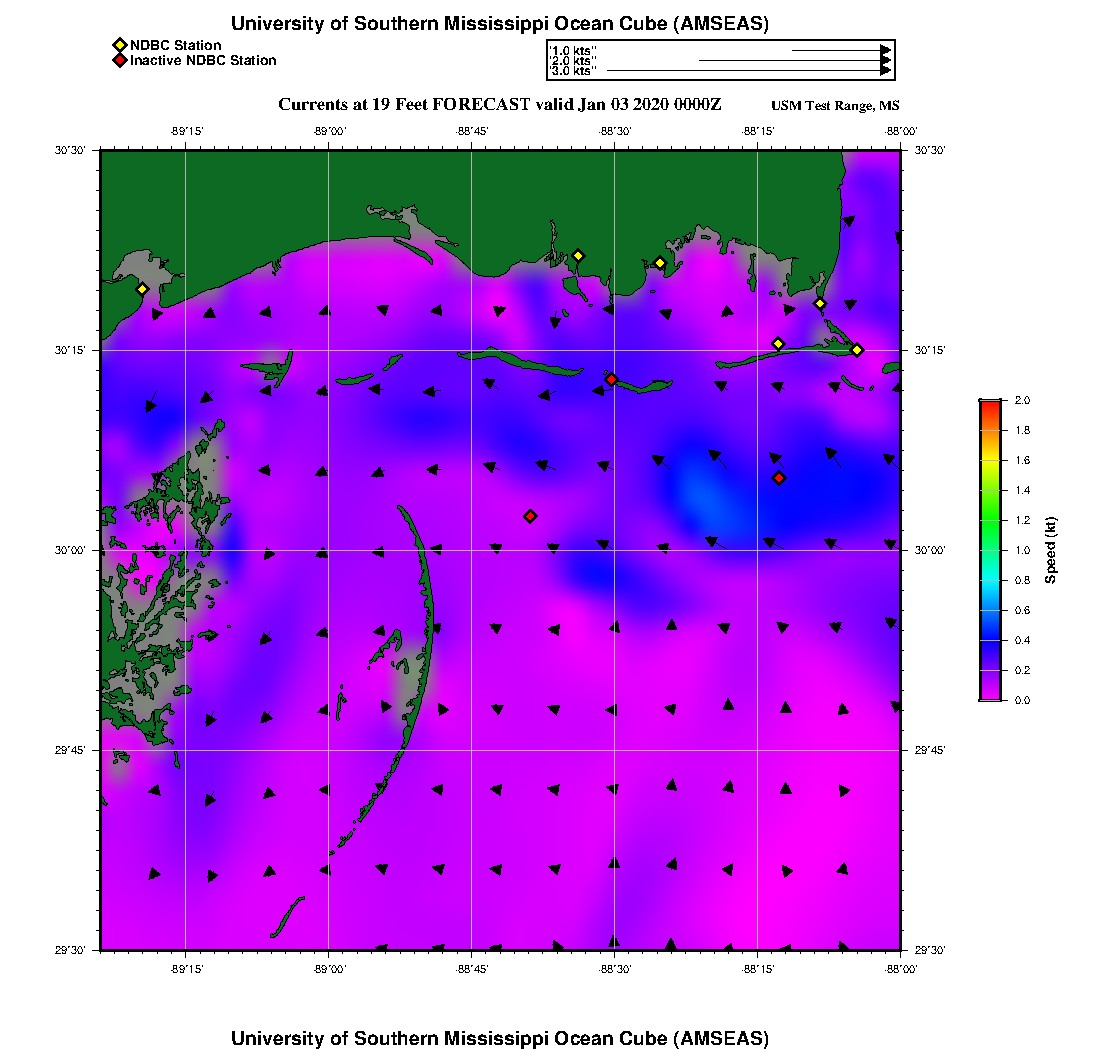This screenshot has width=1100, height=1050.
Task: Select the easternmost red inactive station marker
Action: point(779,478)
